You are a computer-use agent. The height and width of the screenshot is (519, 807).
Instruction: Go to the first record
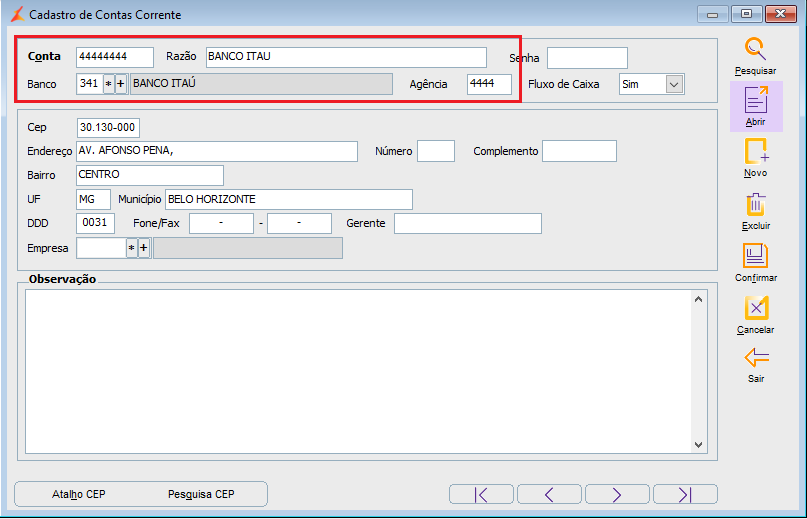481,494
